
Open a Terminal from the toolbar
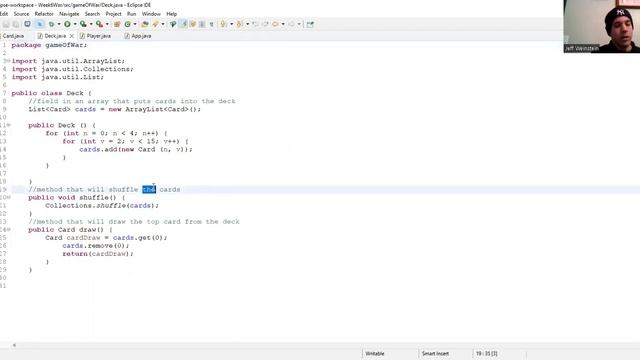(27, 24)
